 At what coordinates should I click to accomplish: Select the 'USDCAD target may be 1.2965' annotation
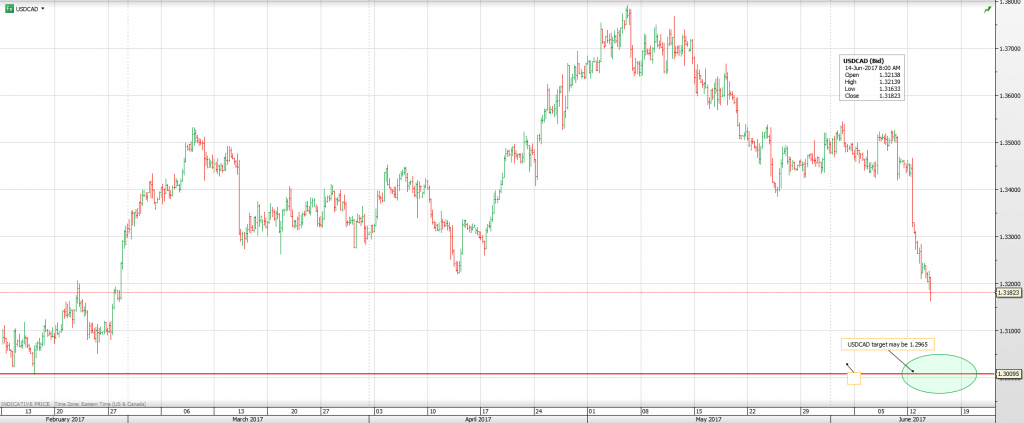[x=888, y=344]
